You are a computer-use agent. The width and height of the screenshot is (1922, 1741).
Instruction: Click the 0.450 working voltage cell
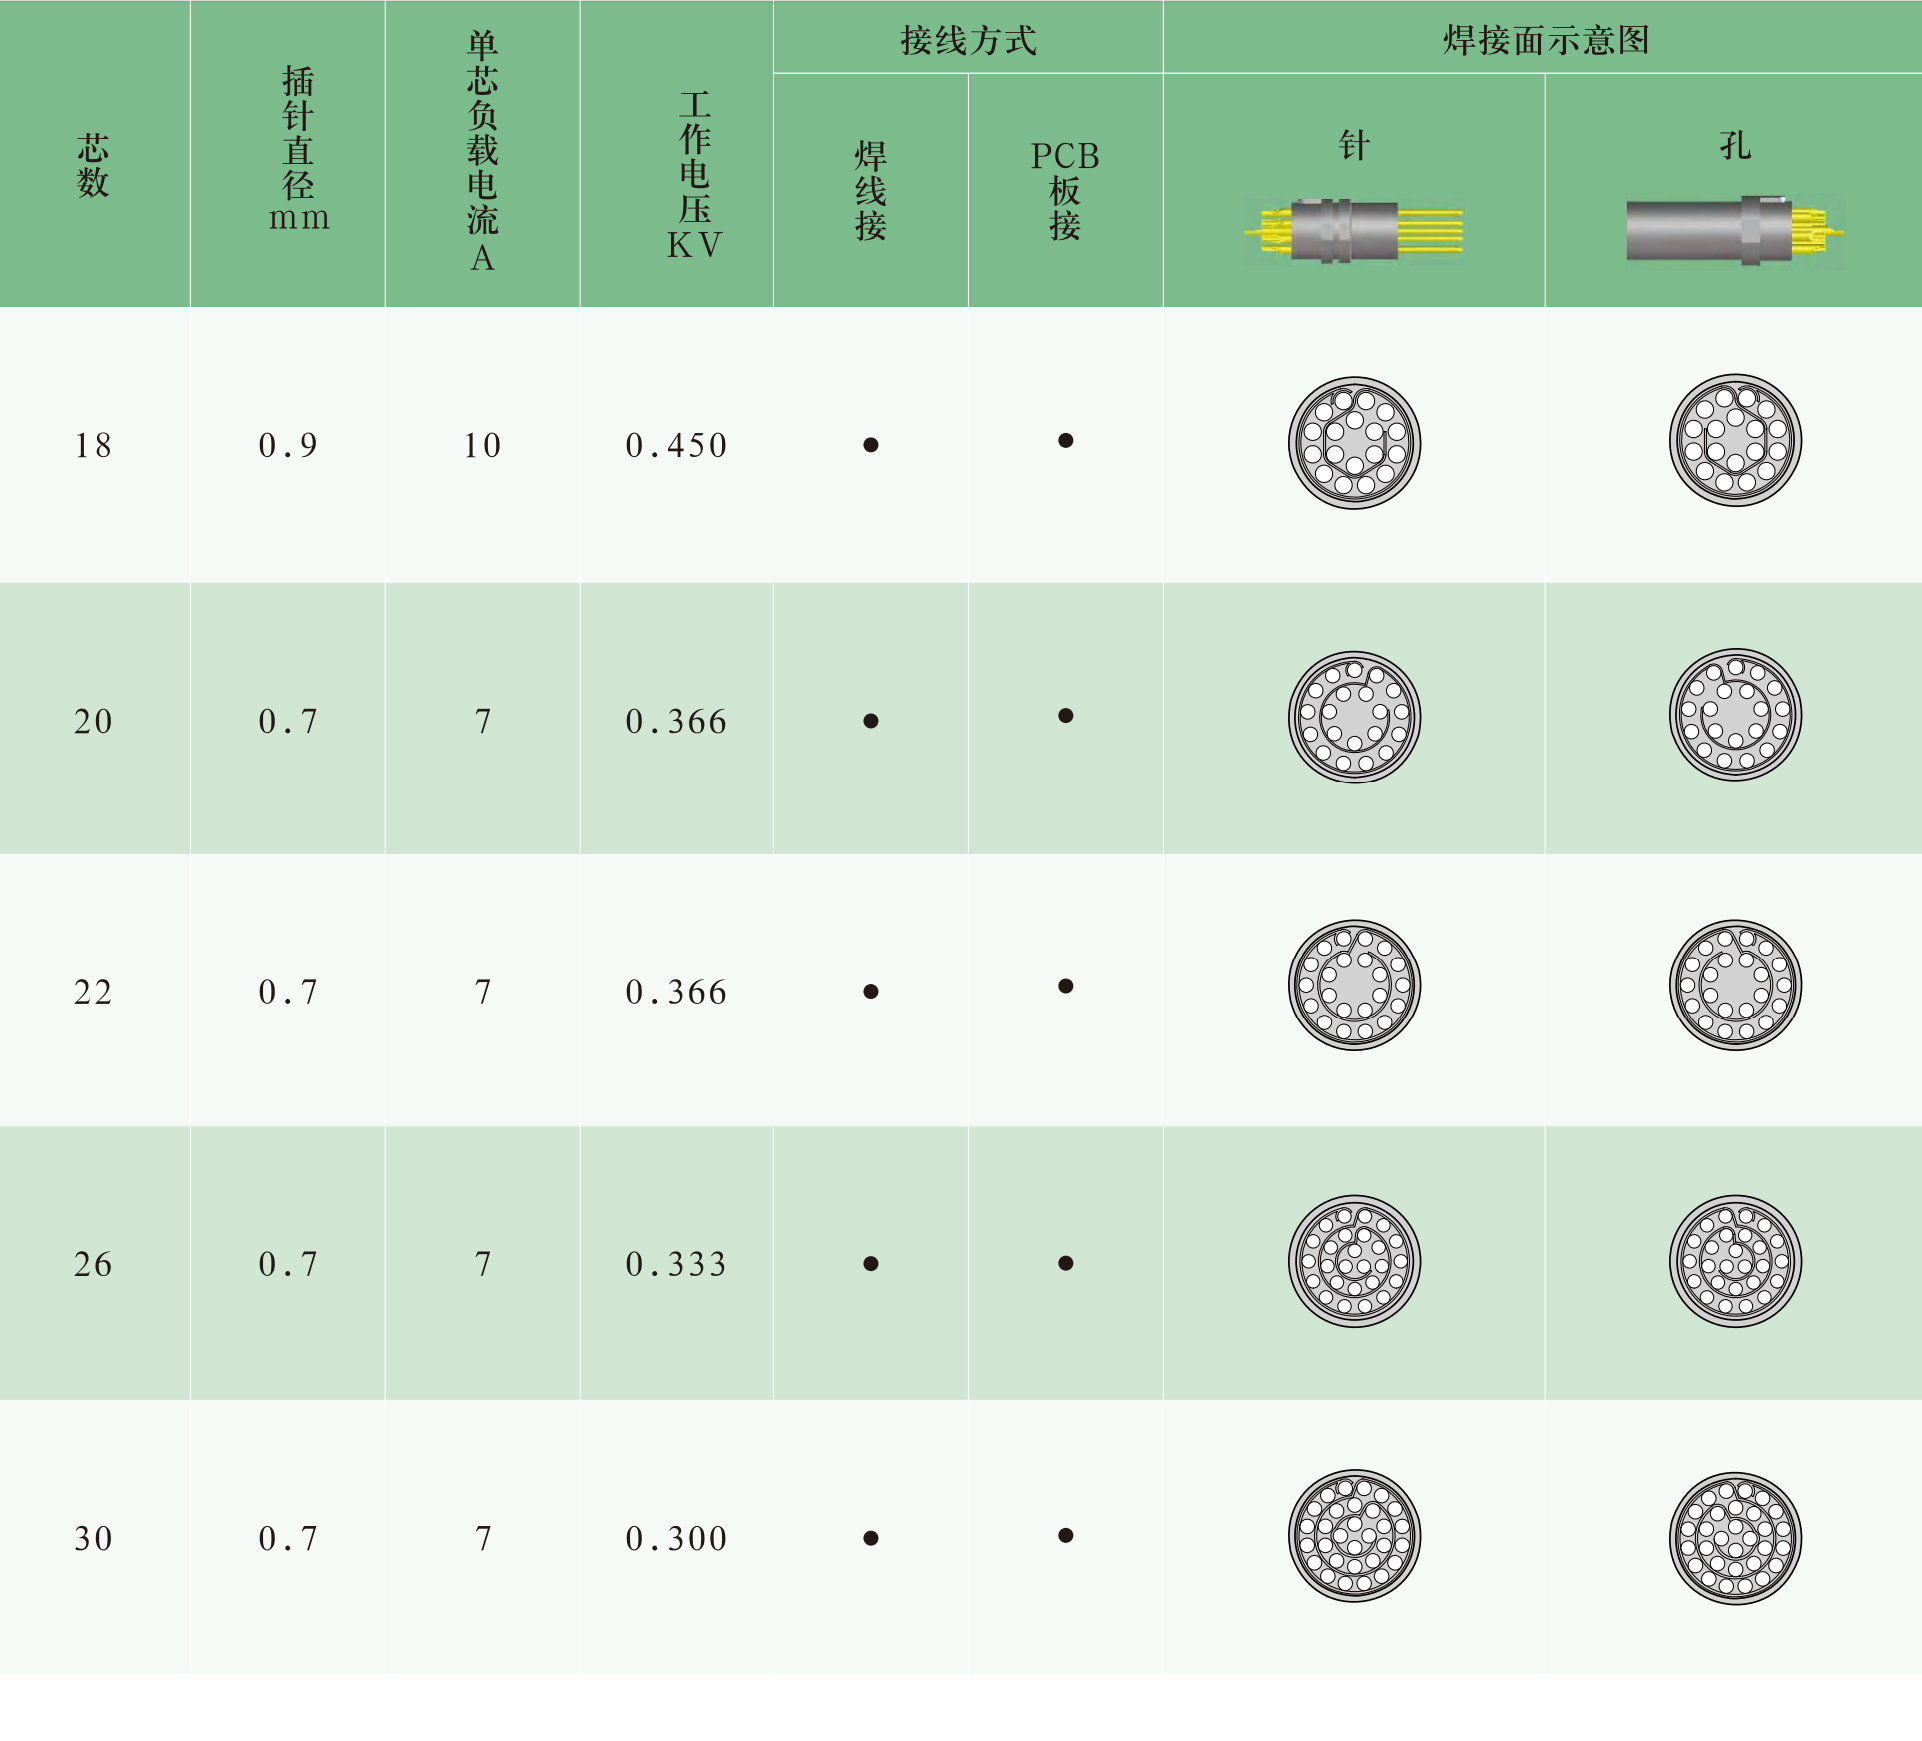tap(676, 445)
